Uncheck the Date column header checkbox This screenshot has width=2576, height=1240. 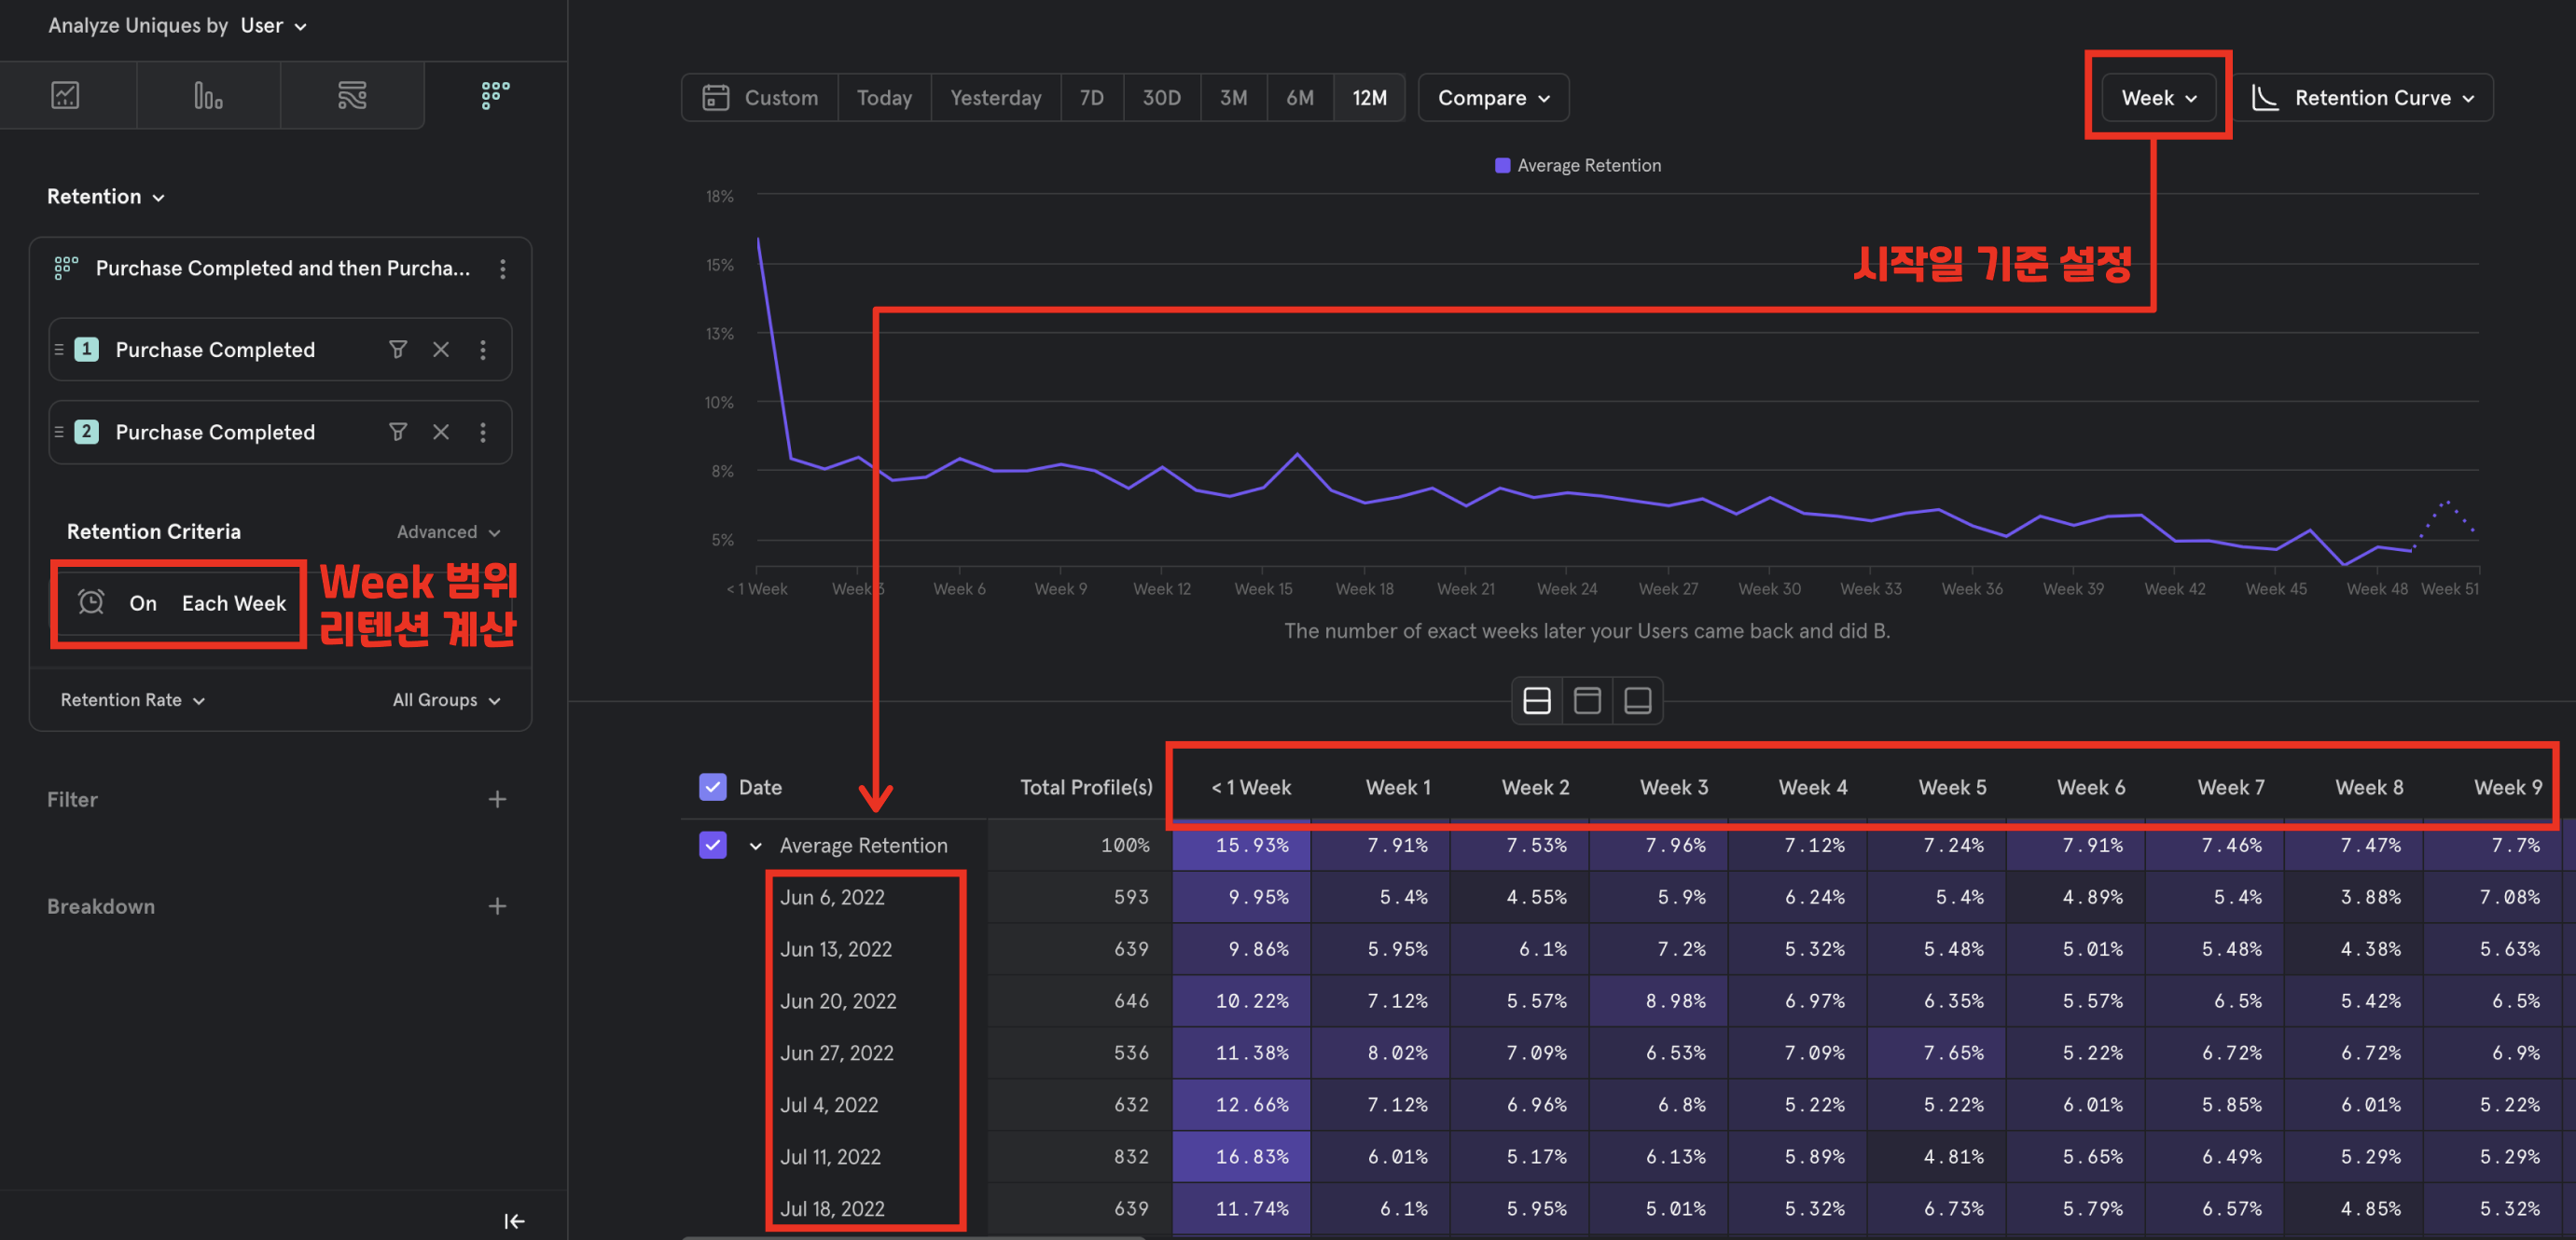[713, 787]
